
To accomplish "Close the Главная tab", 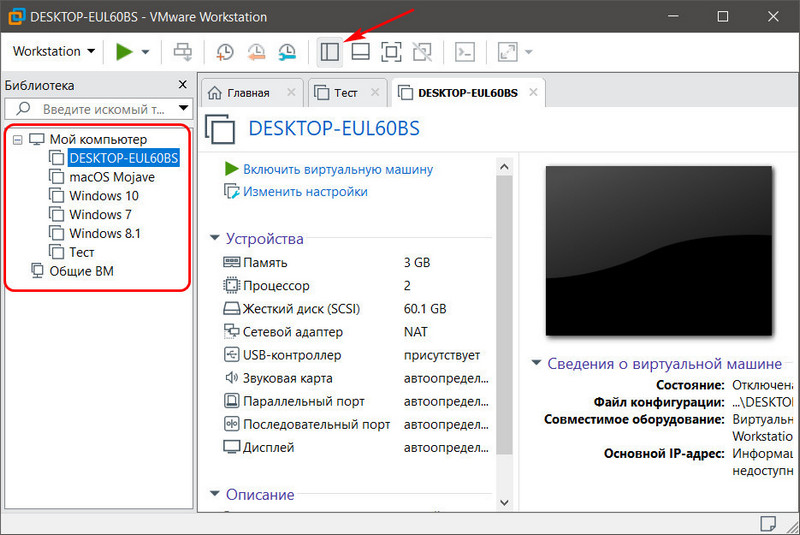I will click(x=291, y=92).
